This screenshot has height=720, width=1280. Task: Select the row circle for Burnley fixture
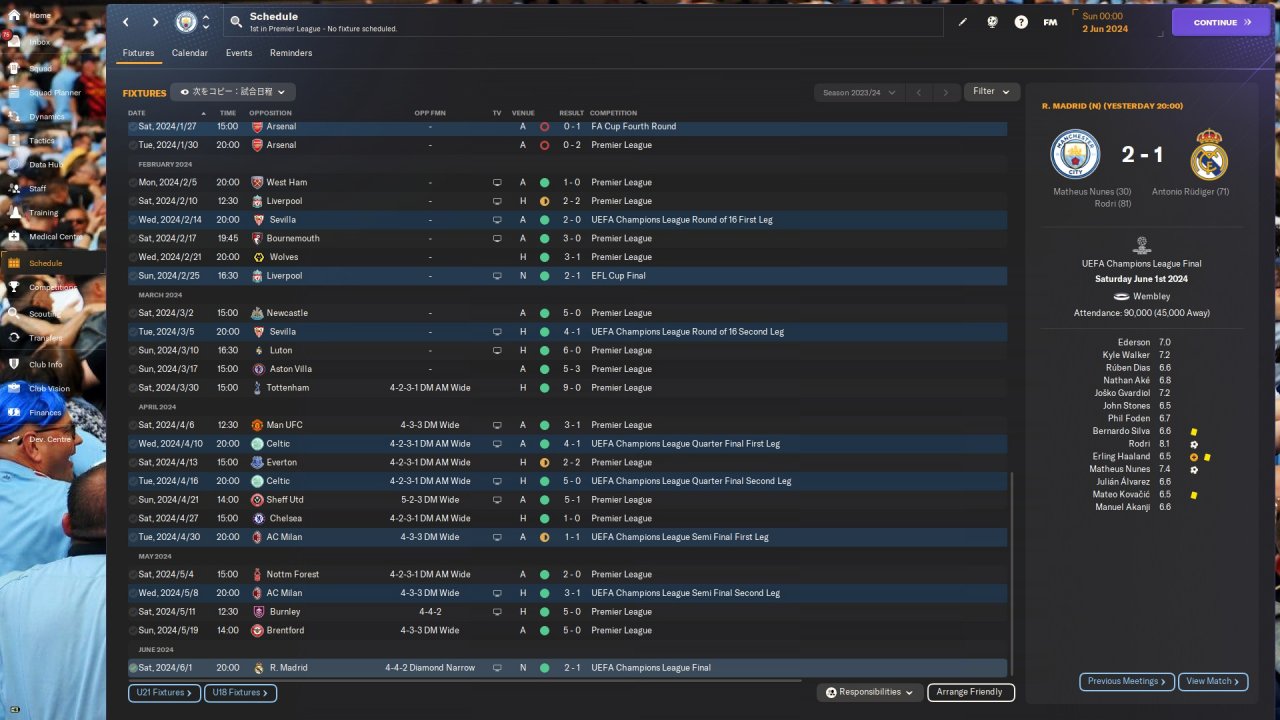[x=133, y=612]
